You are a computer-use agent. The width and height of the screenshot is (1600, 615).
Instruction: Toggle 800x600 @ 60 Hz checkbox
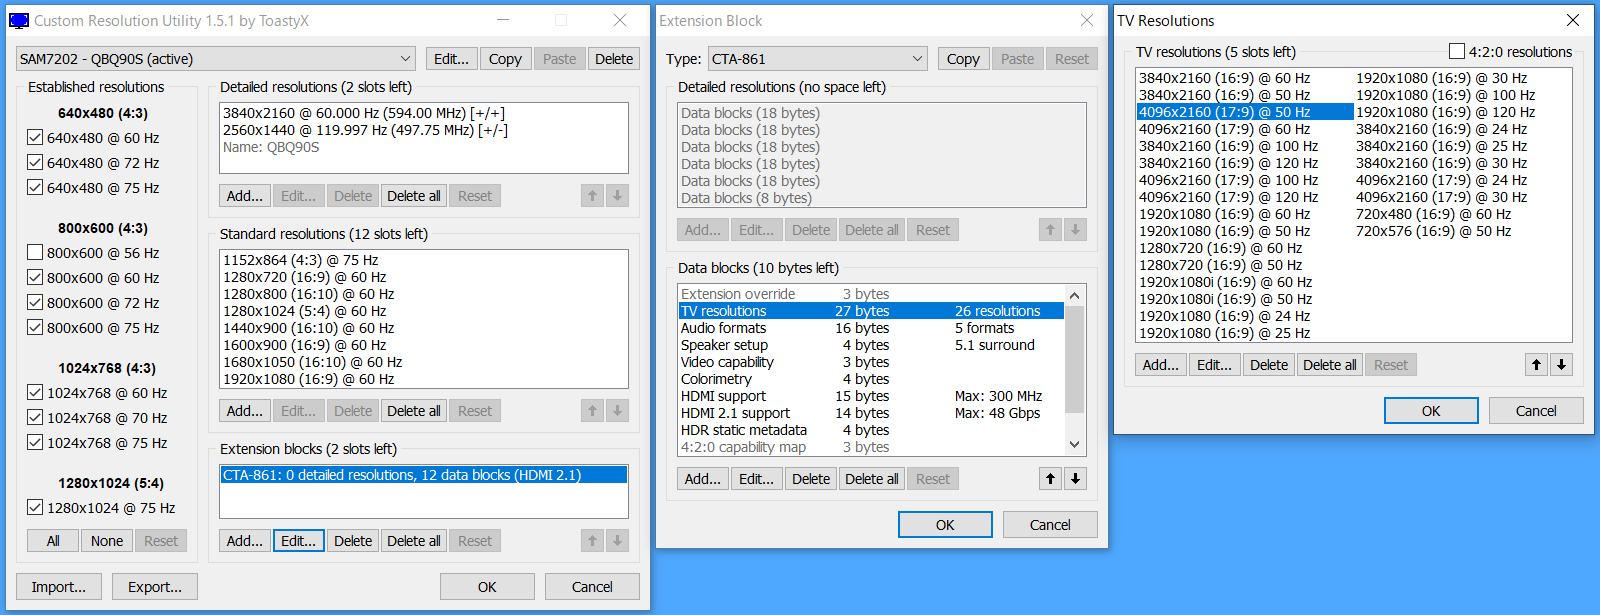coord(35,278)
